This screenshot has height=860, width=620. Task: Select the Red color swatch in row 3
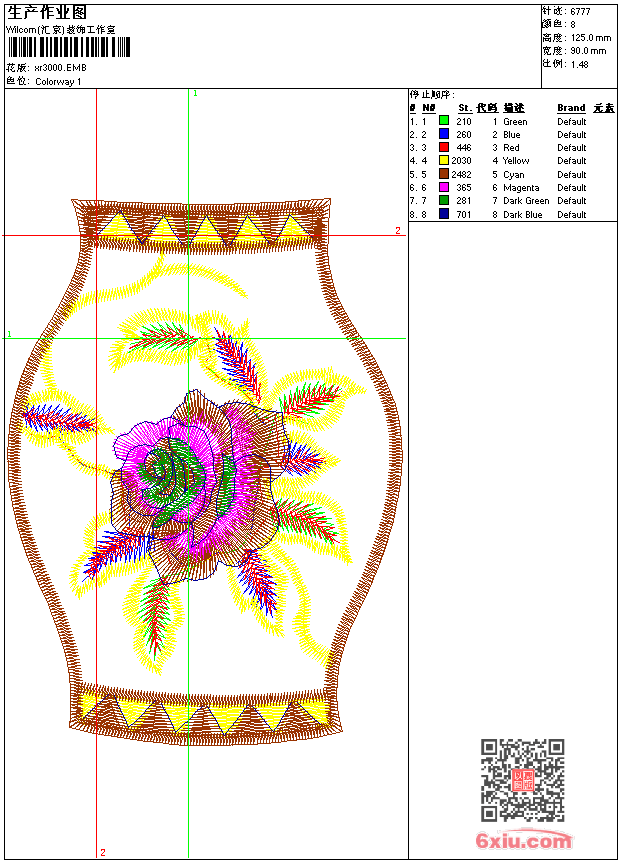click(444, 147)
